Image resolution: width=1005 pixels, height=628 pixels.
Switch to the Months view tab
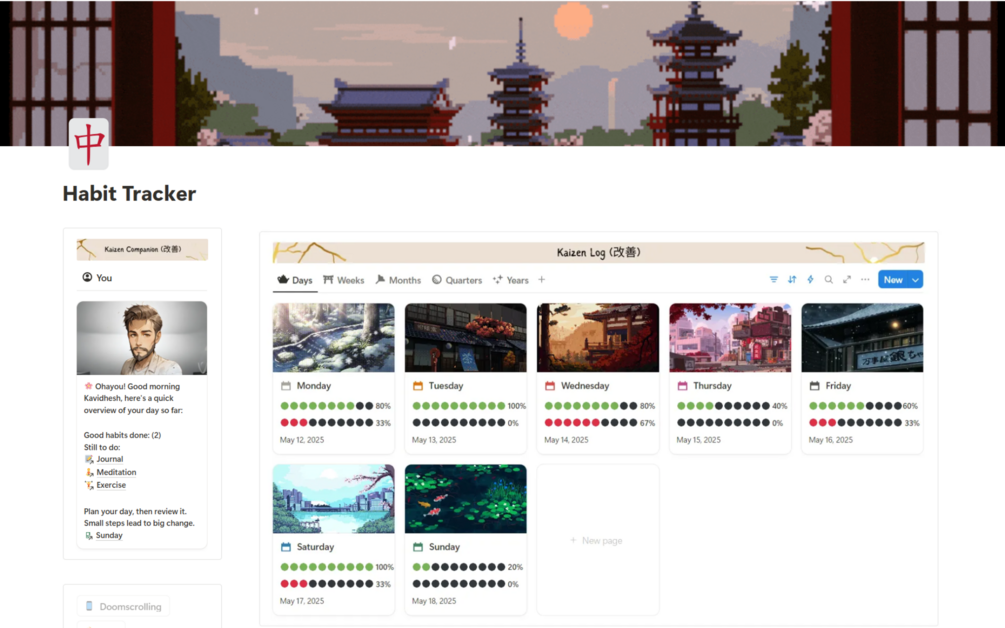tap(398, 280)
